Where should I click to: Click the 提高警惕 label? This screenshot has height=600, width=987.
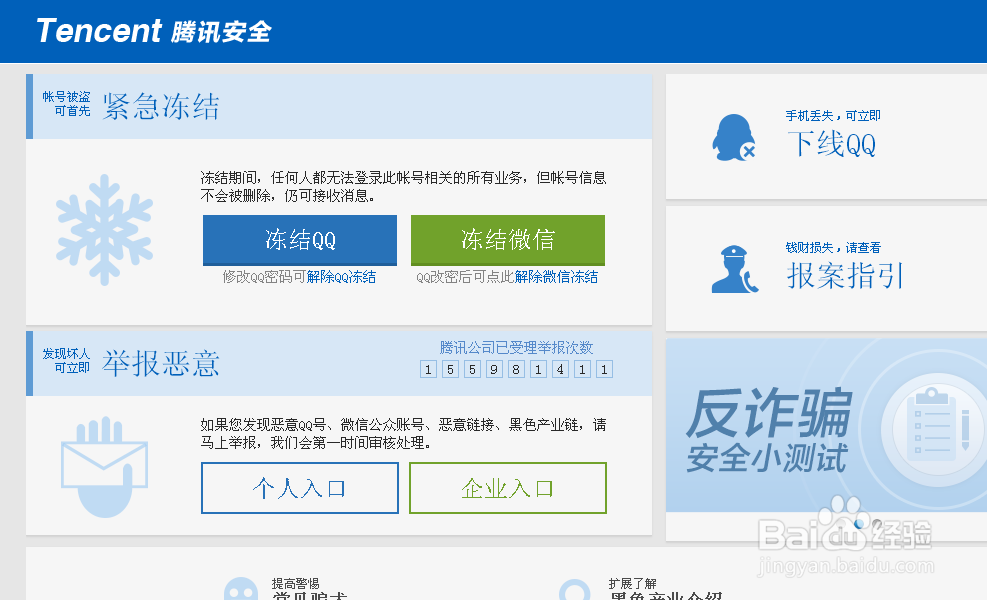pyautogui.click(x=295, y=584)
